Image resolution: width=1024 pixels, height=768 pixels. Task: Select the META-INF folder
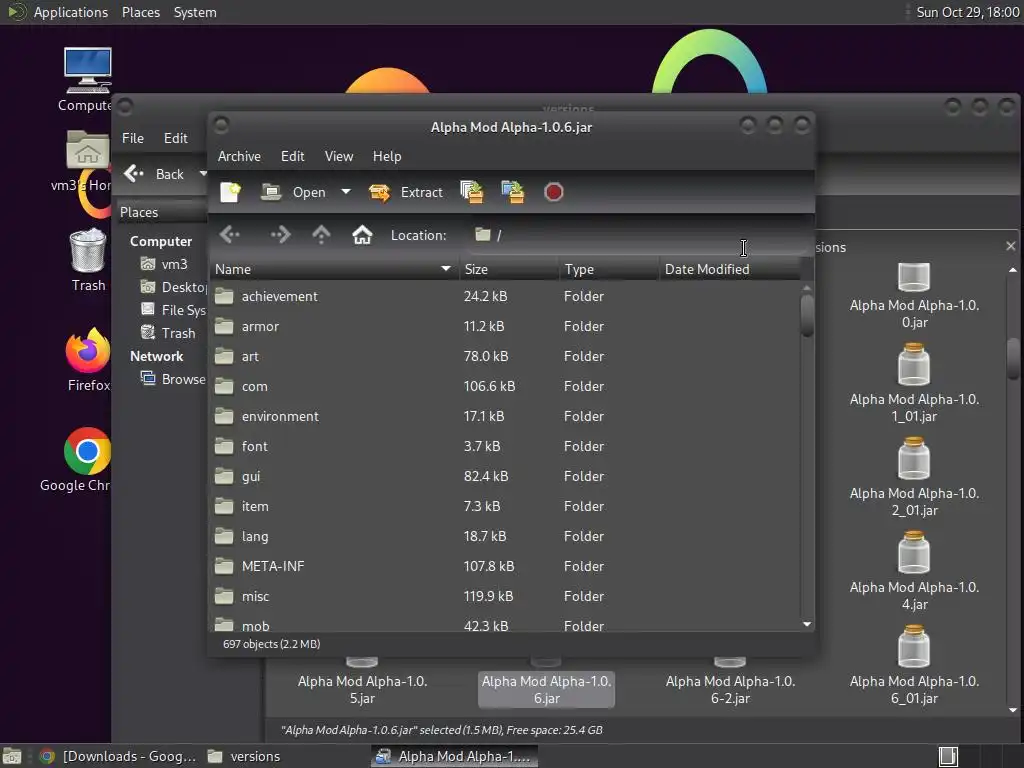(505, 567)
